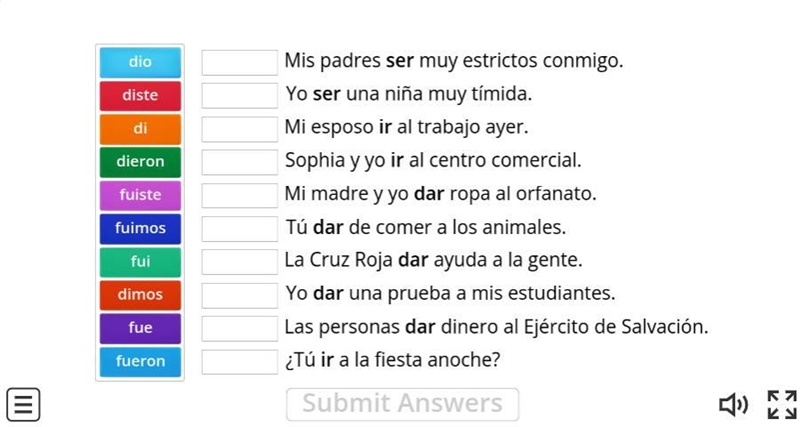Image resolution: width=800 pixels, height=427 pixels.
Task: Submit answers with the Submit Answers button
Action: pyautogui.click(x=403, y=404)
